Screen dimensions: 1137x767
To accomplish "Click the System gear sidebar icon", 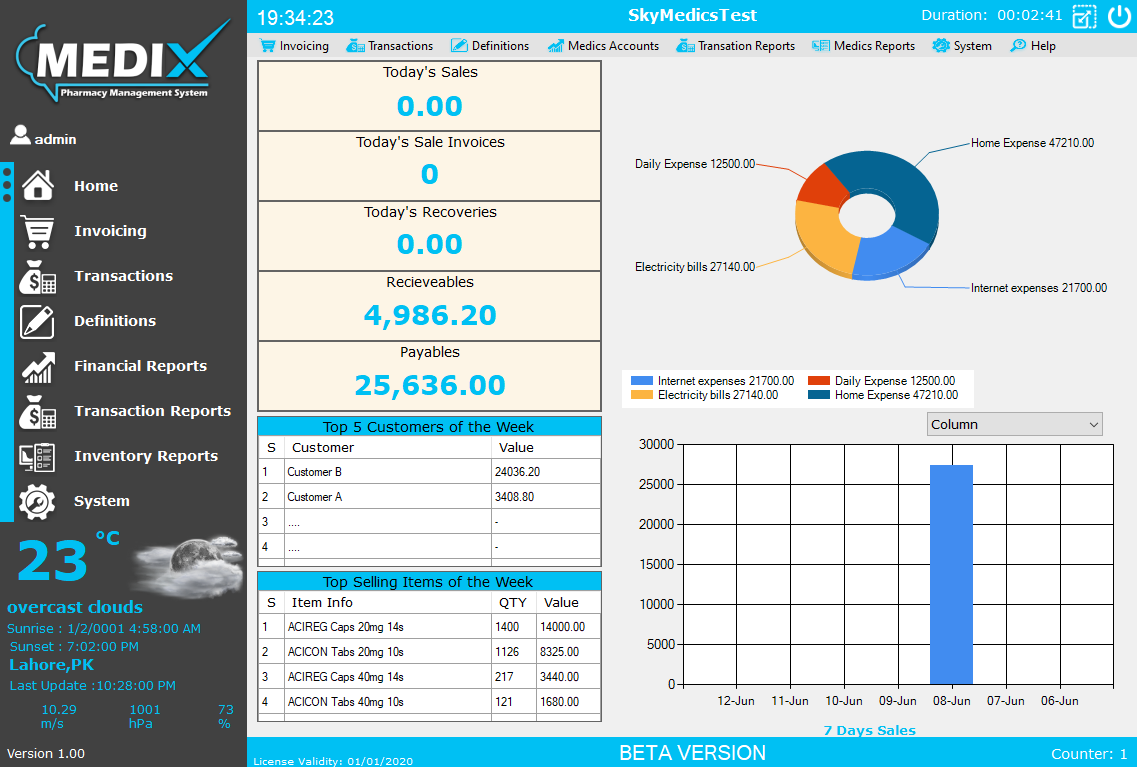I will [38, 502].
